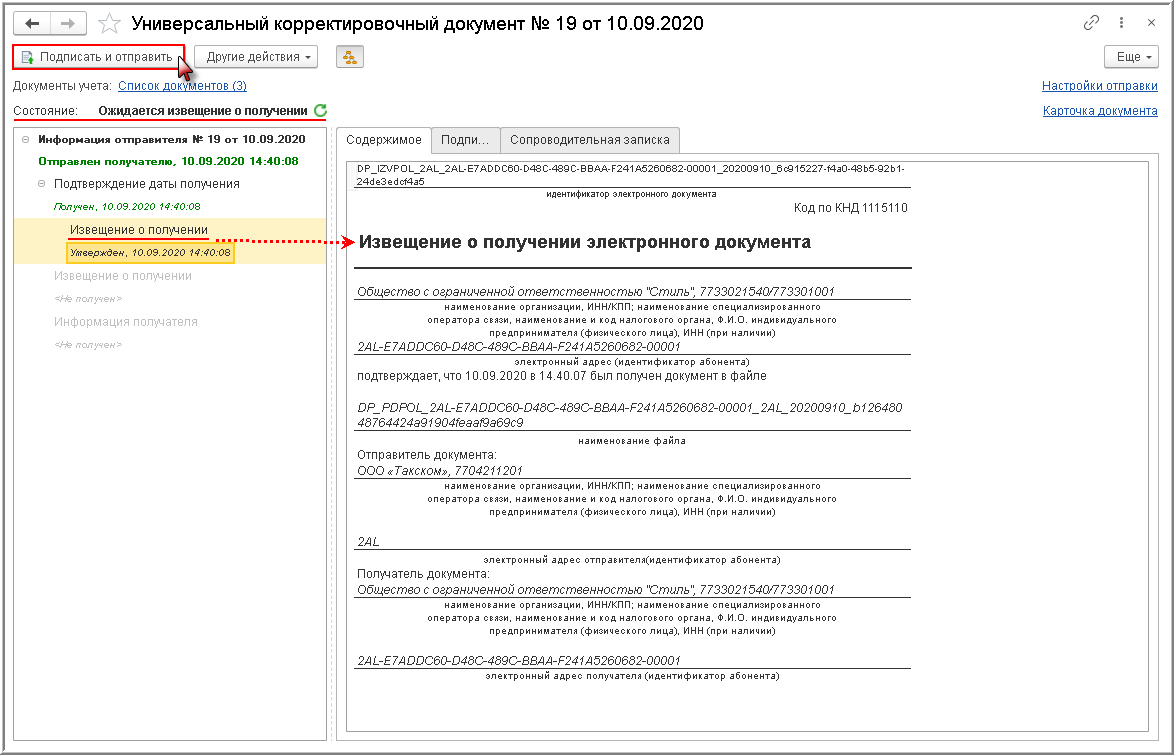Screen dimensions: 1174x755
Task: Click heading 'Извещение о получении электронного документа'
Action: click(x=585, y=242)
